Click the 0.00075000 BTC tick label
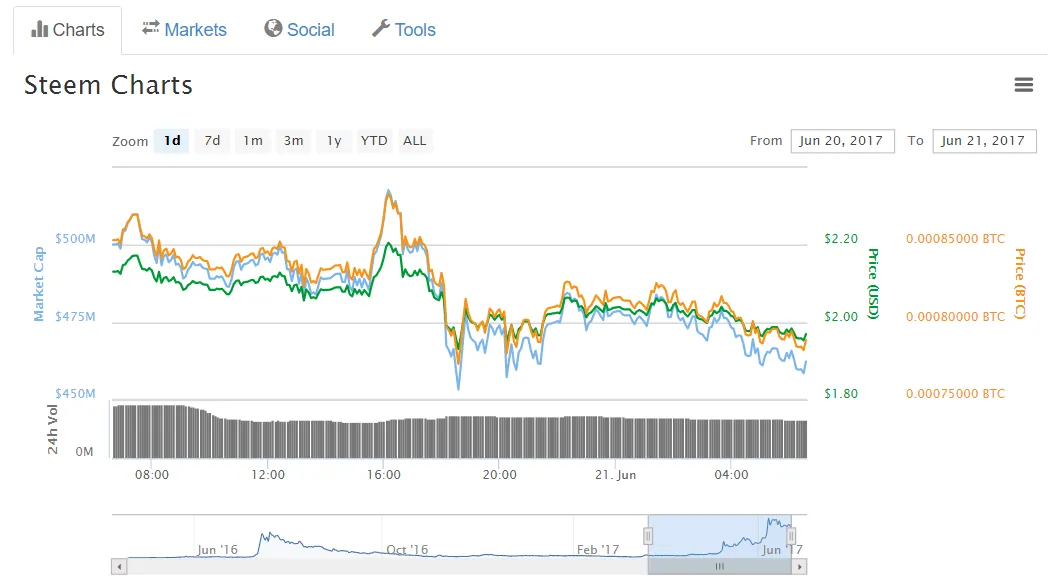1062x582 pixels. click(955, 394)
